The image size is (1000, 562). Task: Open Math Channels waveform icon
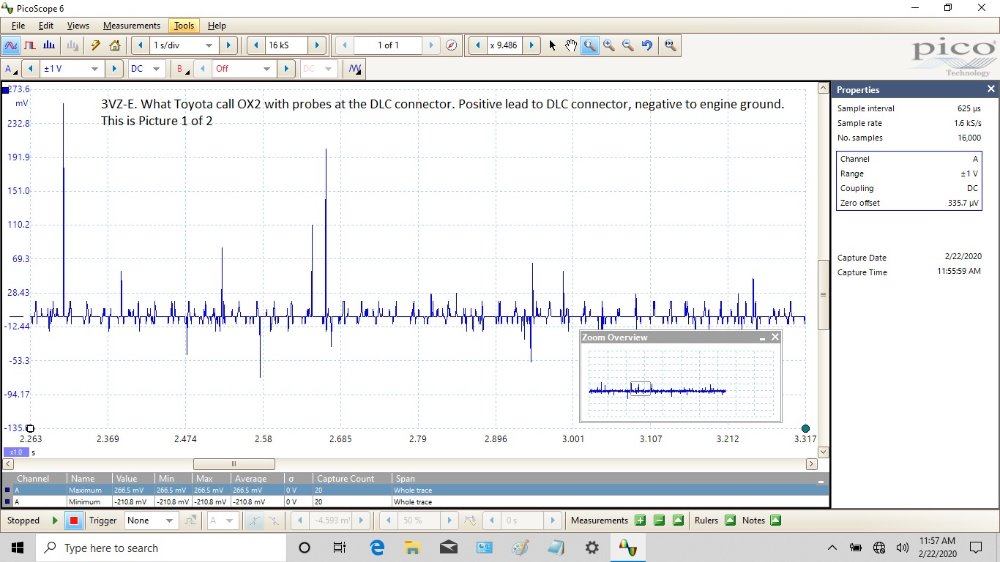coord(355,69)
